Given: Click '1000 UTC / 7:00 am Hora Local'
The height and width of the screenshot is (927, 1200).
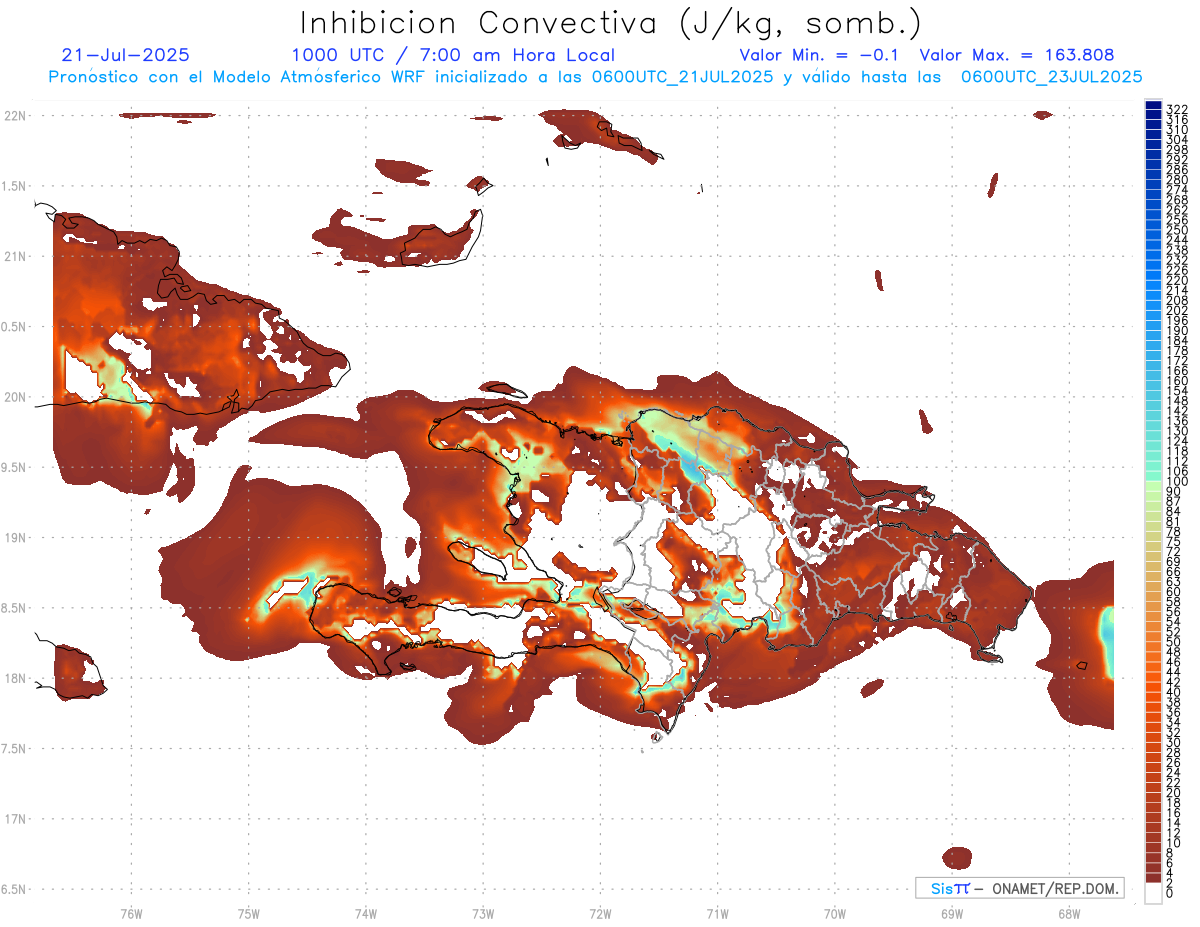Looking at the screenshot, I should 453,56.
